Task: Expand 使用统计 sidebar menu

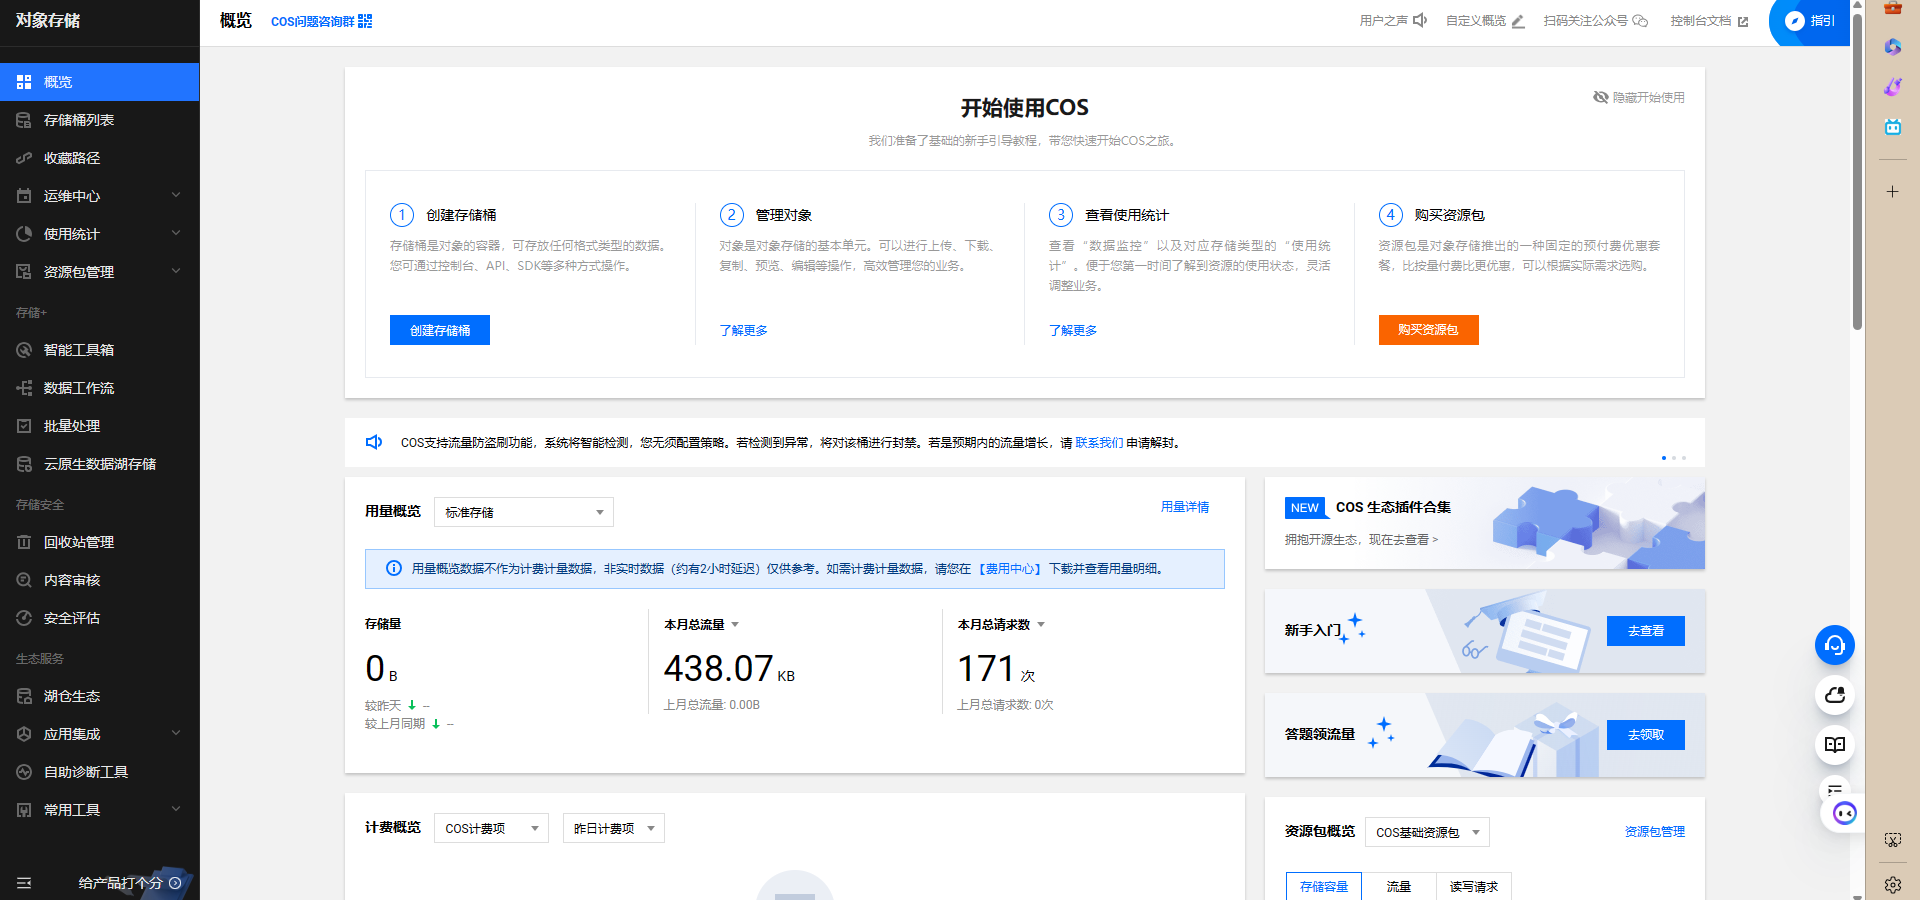Action: pyautogui.click(x=99, y=234)
